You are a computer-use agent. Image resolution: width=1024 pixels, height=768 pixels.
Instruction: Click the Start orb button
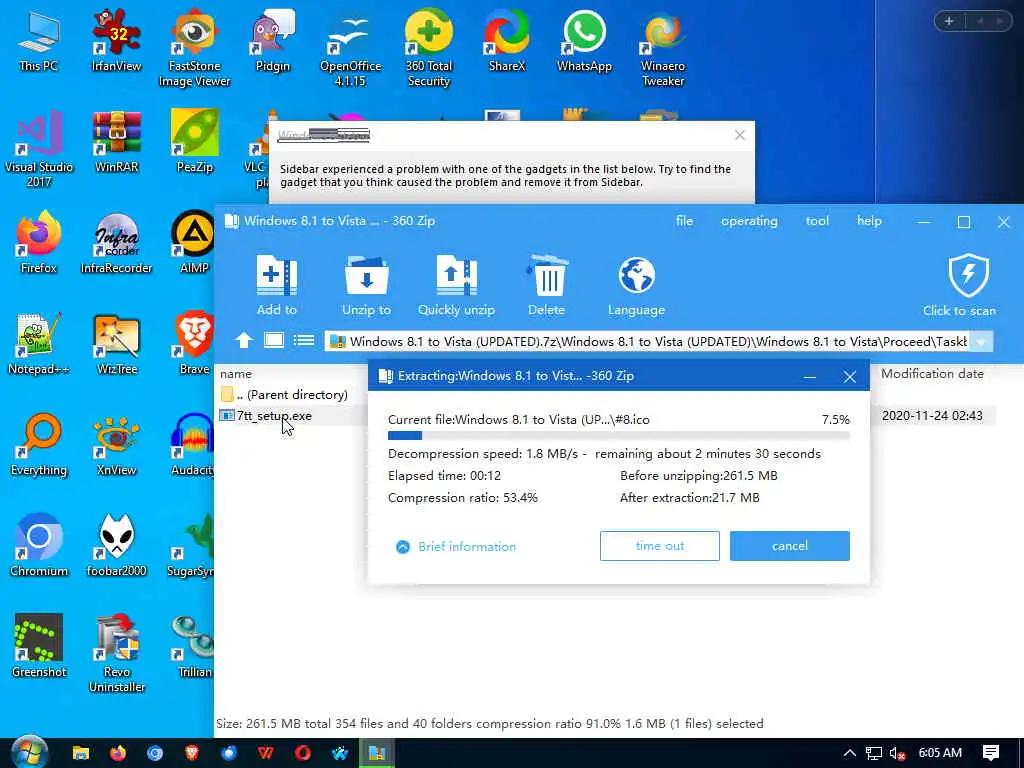pos(29,752)
